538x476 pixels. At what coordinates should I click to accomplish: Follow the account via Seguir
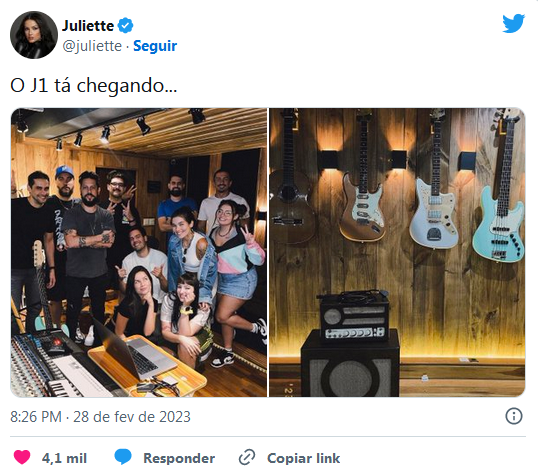point(155,46)
